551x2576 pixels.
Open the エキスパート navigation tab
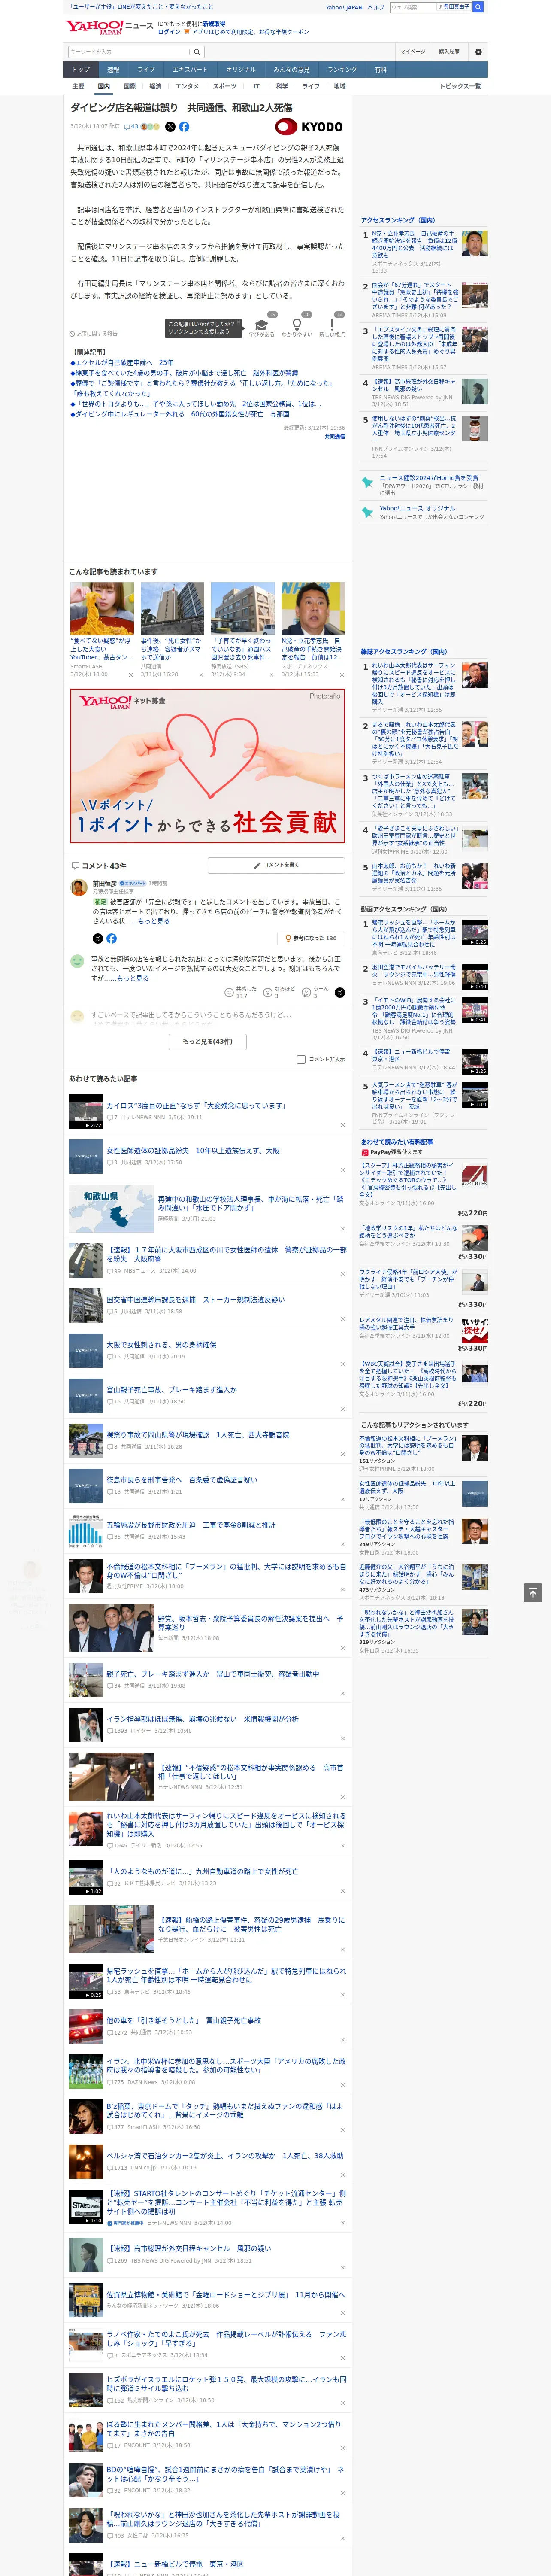[x=190, y=70]
